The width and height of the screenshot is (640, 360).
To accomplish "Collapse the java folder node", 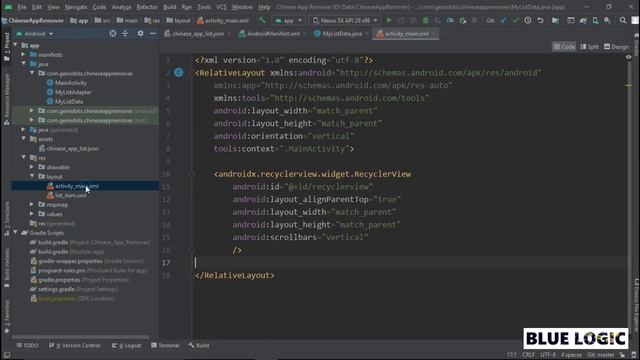I will (23, 64).
